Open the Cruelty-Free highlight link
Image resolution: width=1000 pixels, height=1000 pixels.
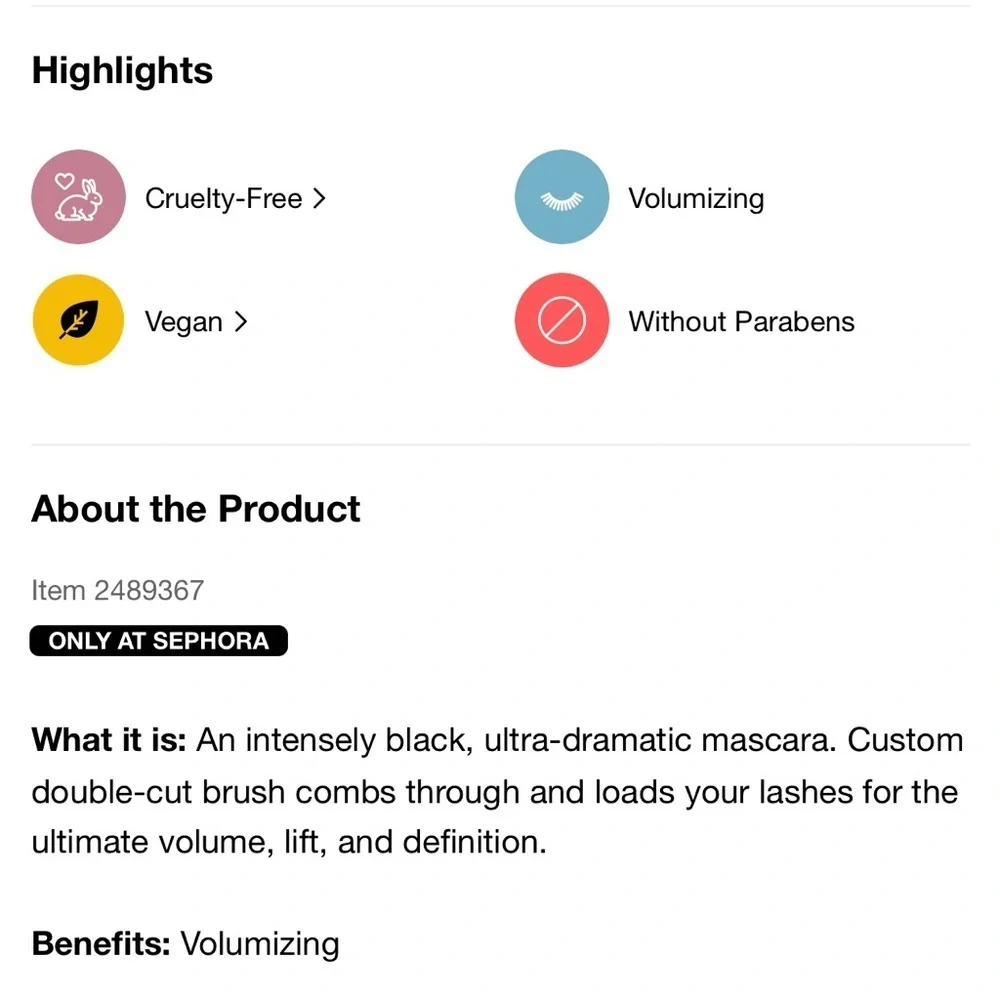tap(236, 198)
